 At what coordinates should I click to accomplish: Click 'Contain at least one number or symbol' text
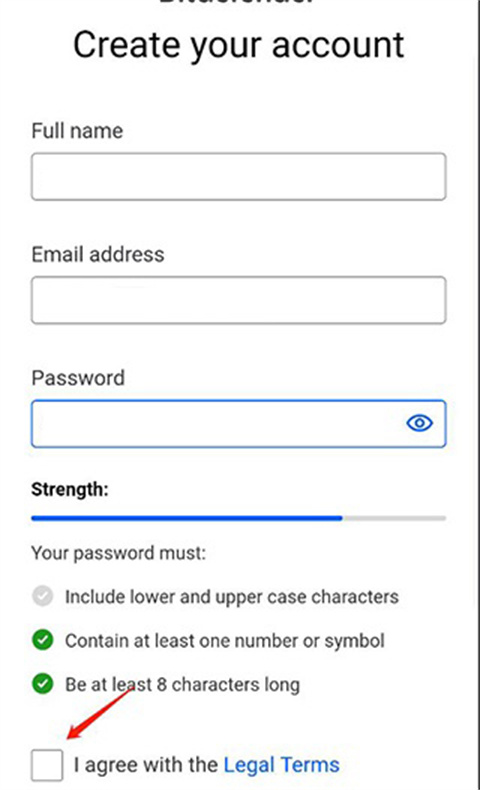[x=225, y=641]
